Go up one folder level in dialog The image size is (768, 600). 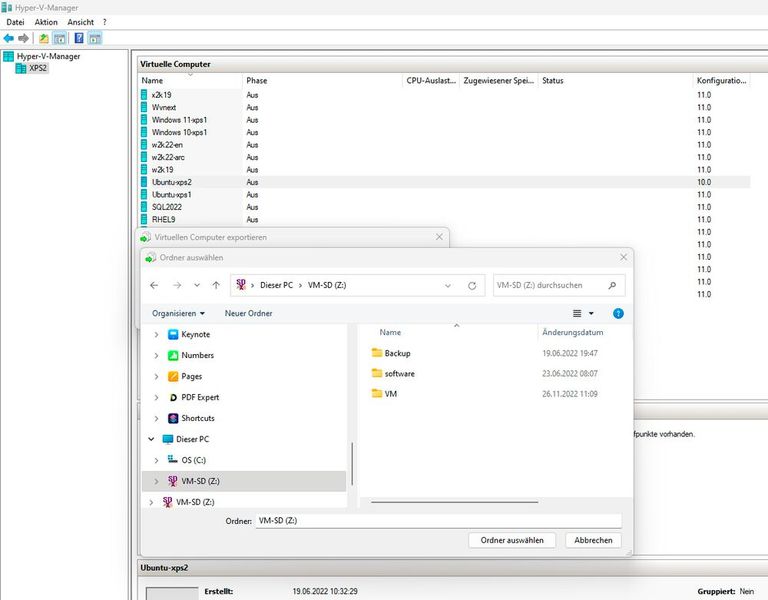(x=216, y=285)
